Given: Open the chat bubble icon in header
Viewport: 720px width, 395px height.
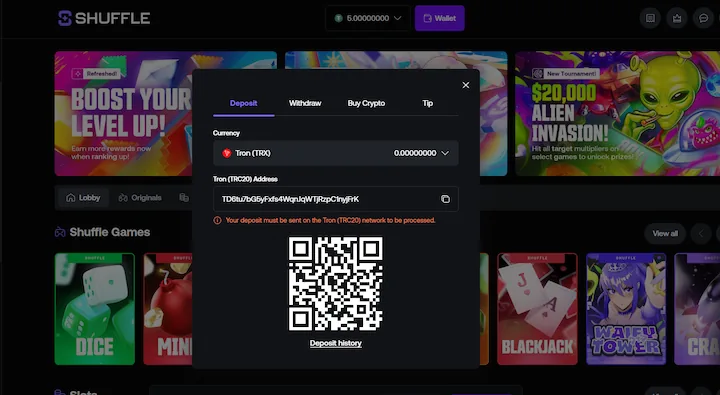Looking at the screenshot, I should point(703,18).
